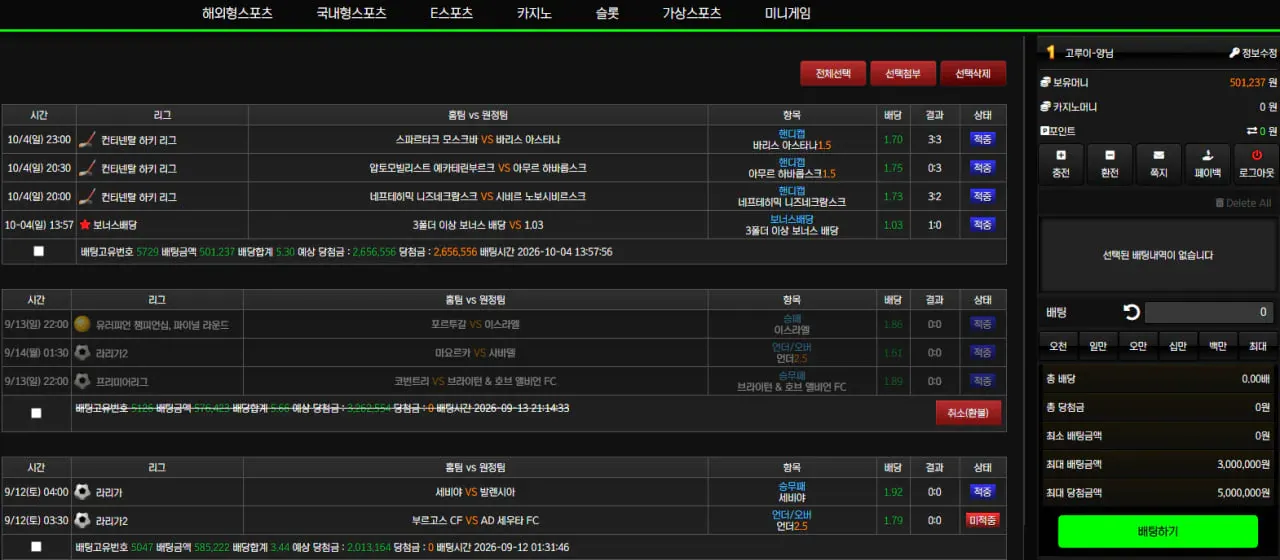This screenshot has width=1280, height=560.
Task: Open the 미니게임 menu
Action: 788,14
